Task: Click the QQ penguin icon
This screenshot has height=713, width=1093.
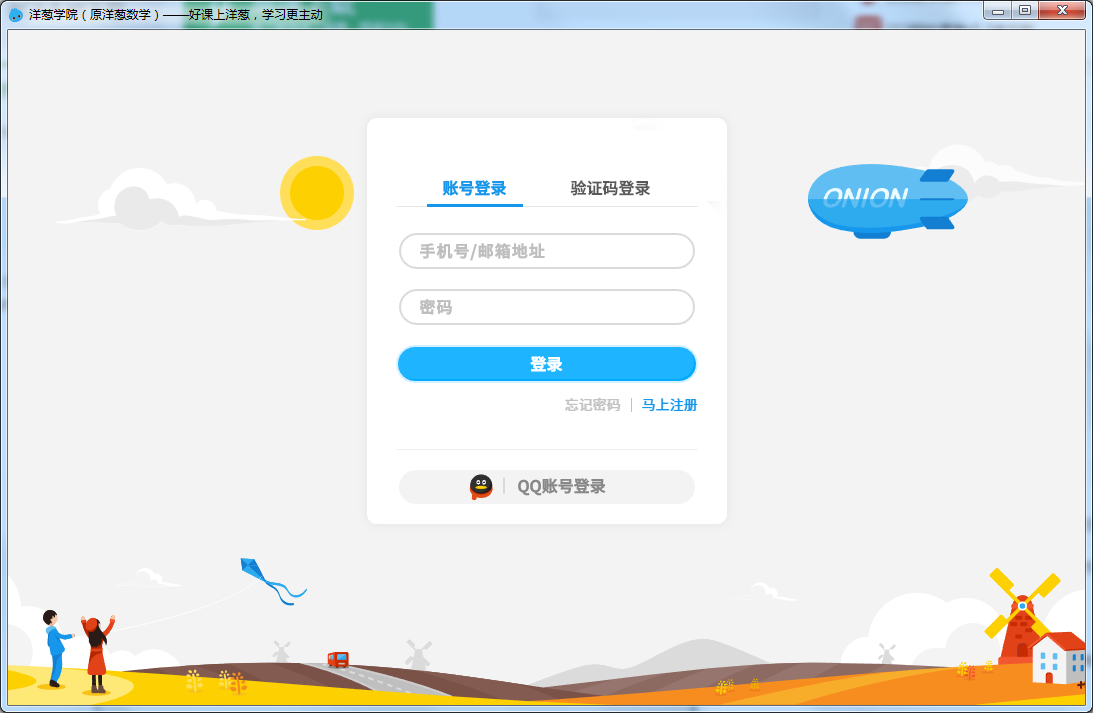Action: point(480,487)
